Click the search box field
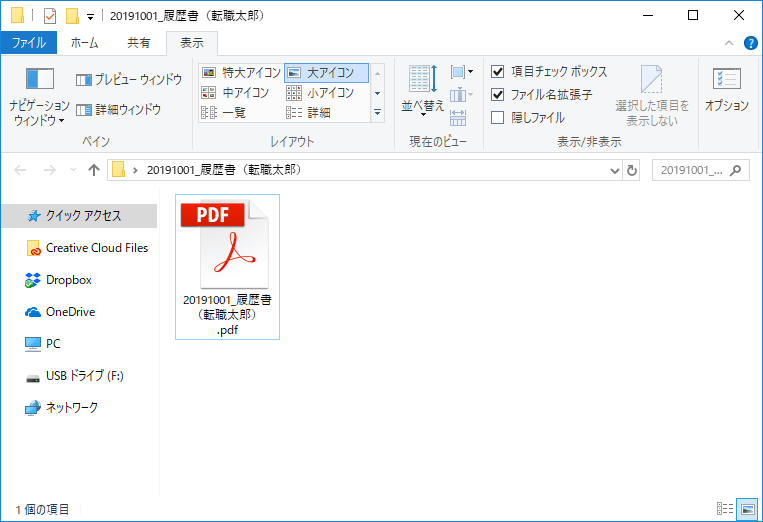 click(x=701, y=170)
